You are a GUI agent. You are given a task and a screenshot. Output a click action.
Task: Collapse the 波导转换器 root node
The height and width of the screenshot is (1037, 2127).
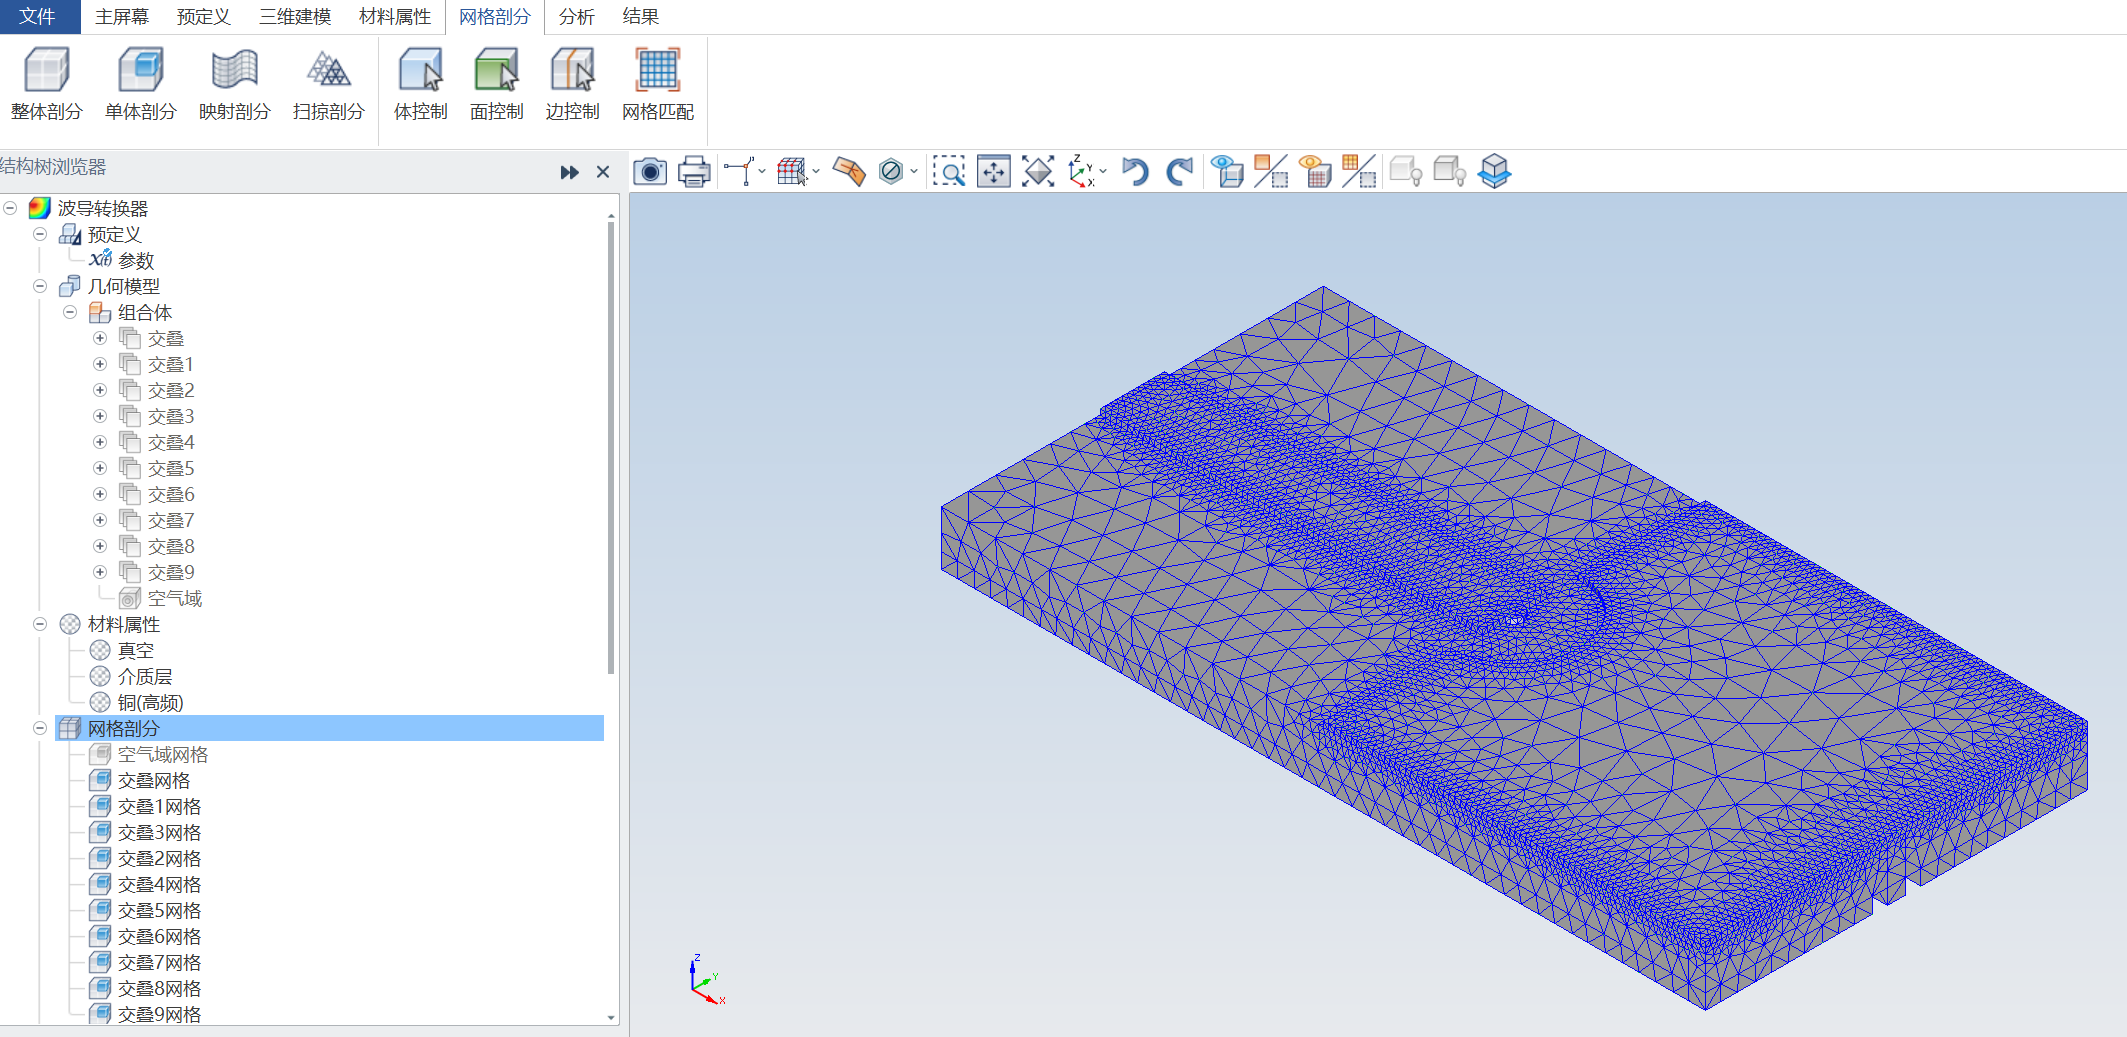[10, 208]
